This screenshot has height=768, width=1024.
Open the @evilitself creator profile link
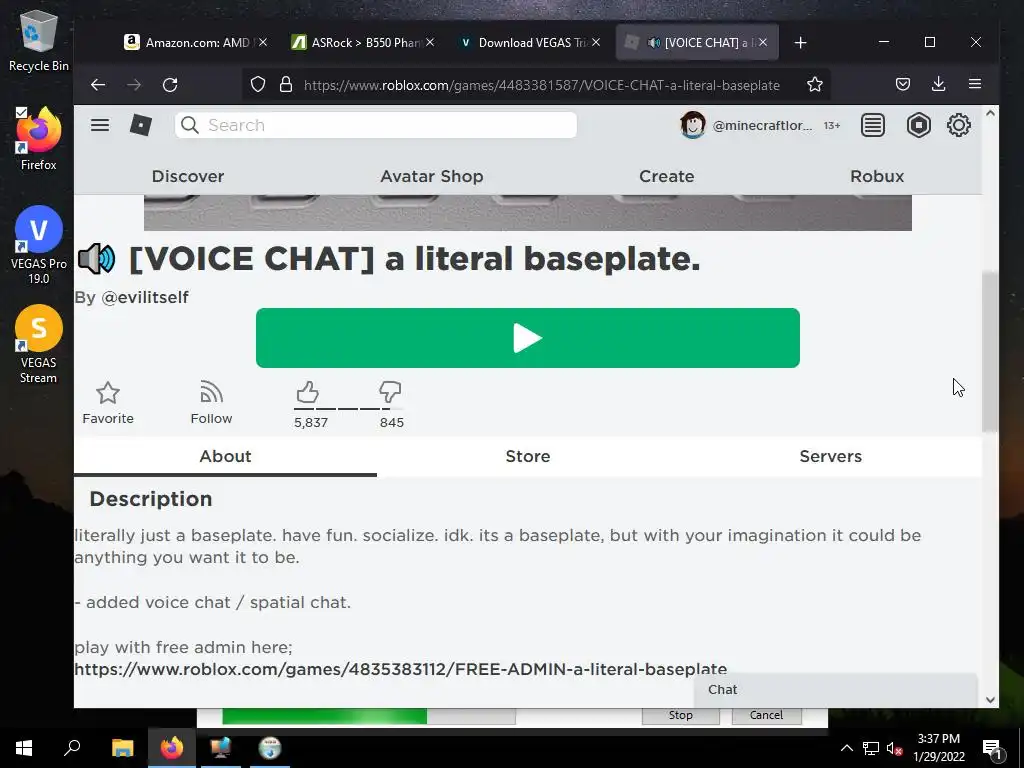pyautogui.click(x=145, y=297)
